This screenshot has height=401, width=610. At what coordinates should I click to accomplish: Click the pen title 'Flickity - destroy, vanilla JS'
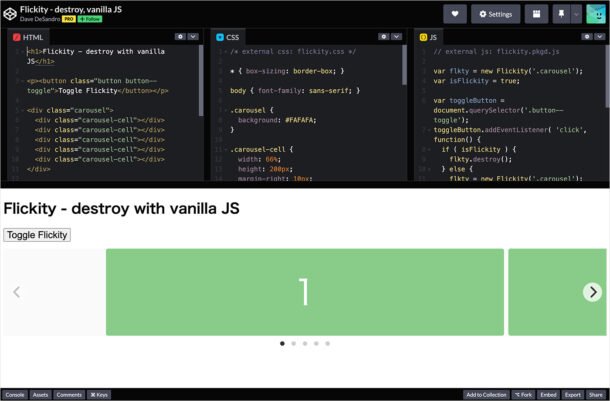coord(71,9)
